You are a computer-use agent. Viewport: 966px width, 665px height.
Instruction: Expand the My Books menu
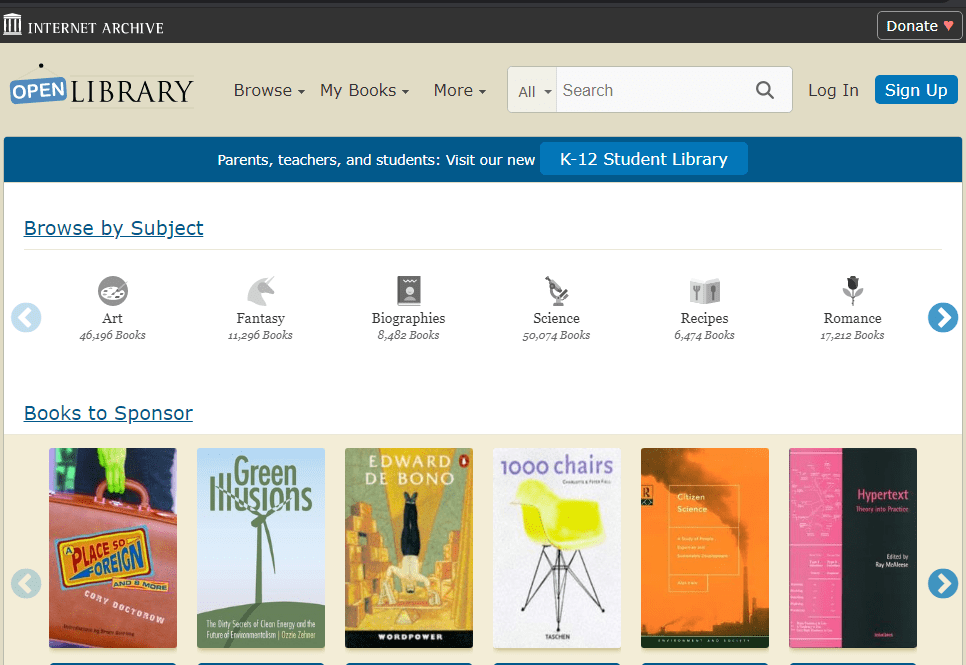click(x=365, y=91)
